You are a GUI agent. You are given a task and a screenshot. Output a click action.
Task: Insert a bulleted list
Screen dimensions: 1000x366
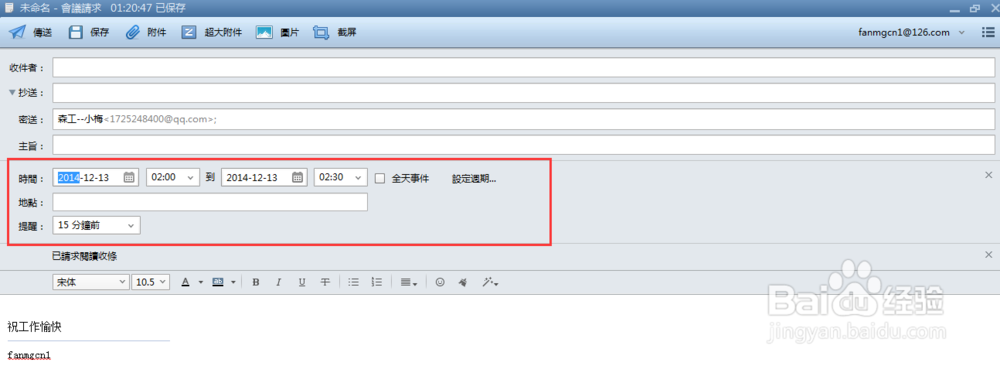[353, 282]
